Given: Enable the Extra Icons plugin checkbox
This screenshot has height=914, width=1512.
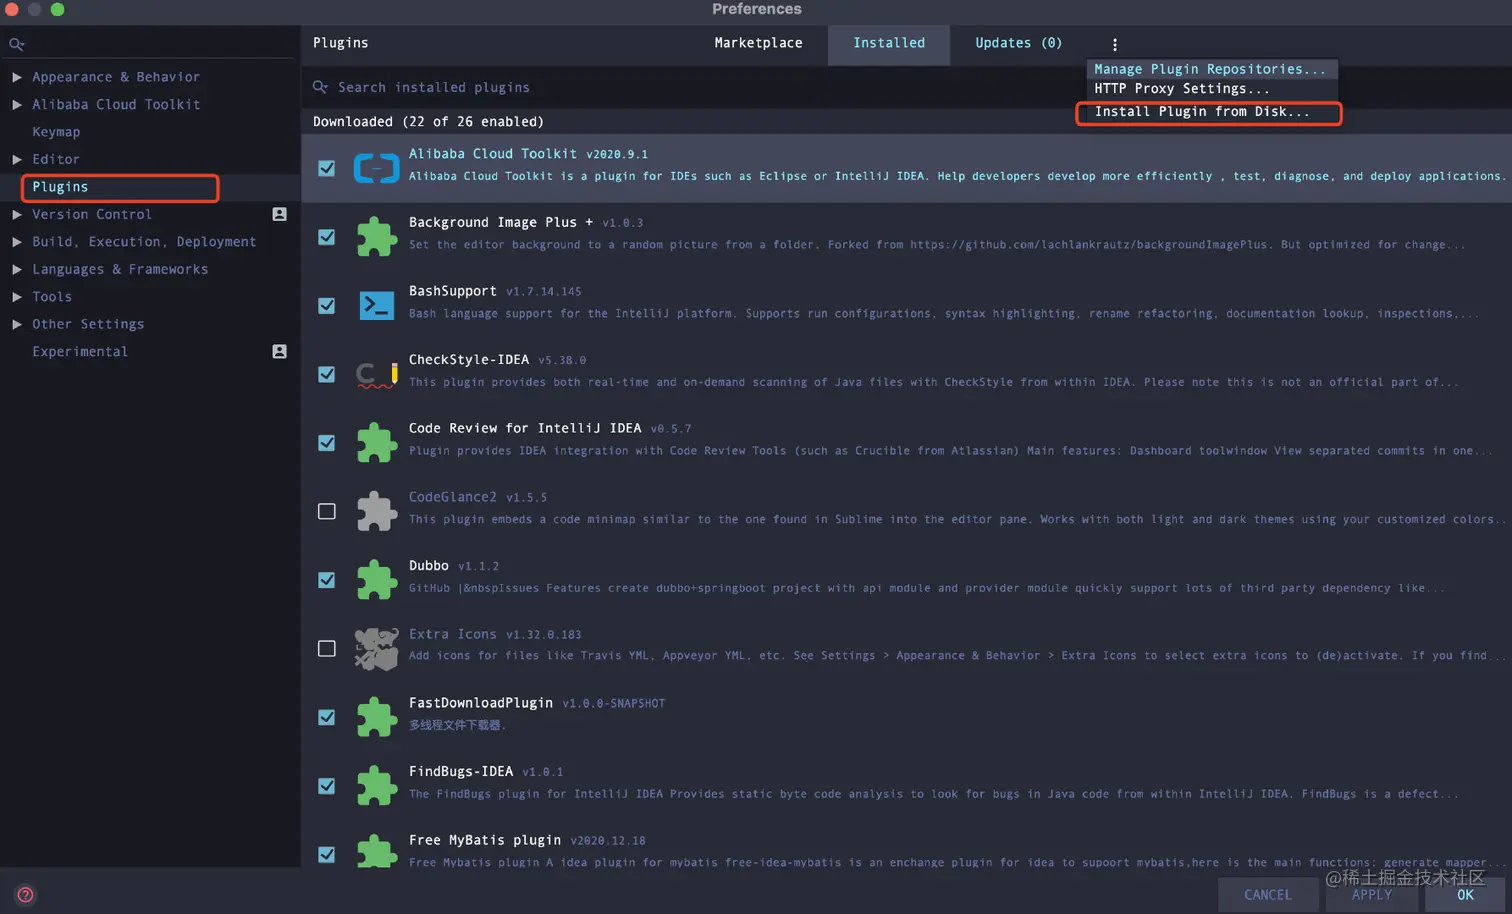Looking at the screenshot, I should click(x=326, y=649).
